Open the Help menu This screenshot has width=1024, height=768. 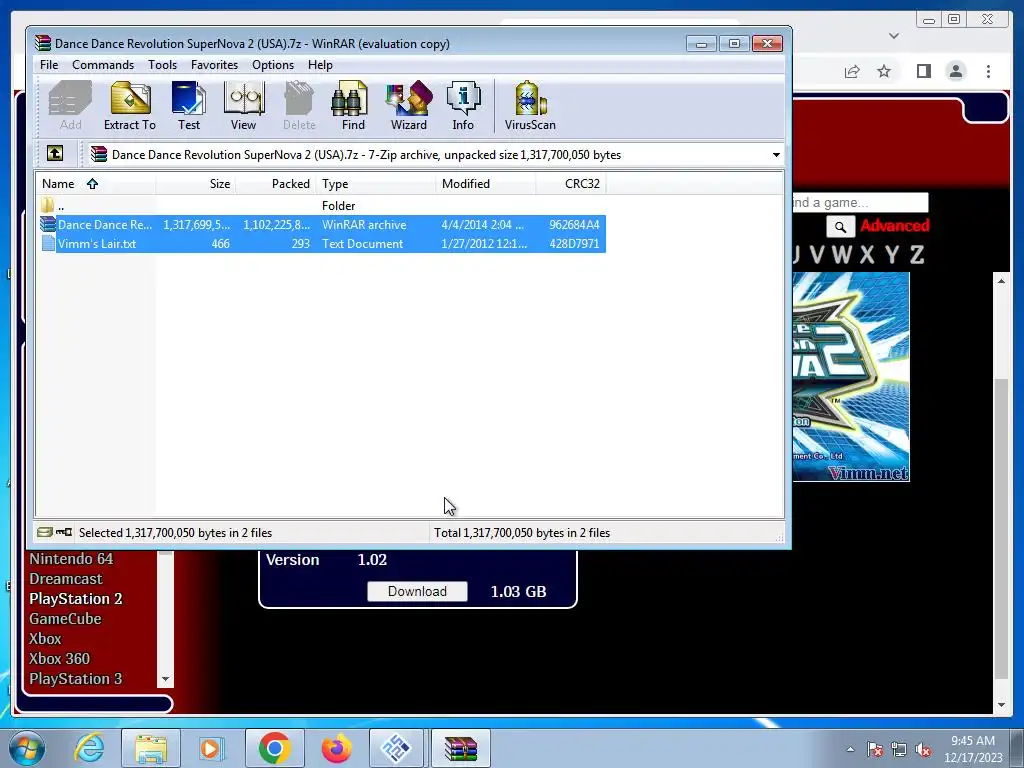click(x=320, y=65)
